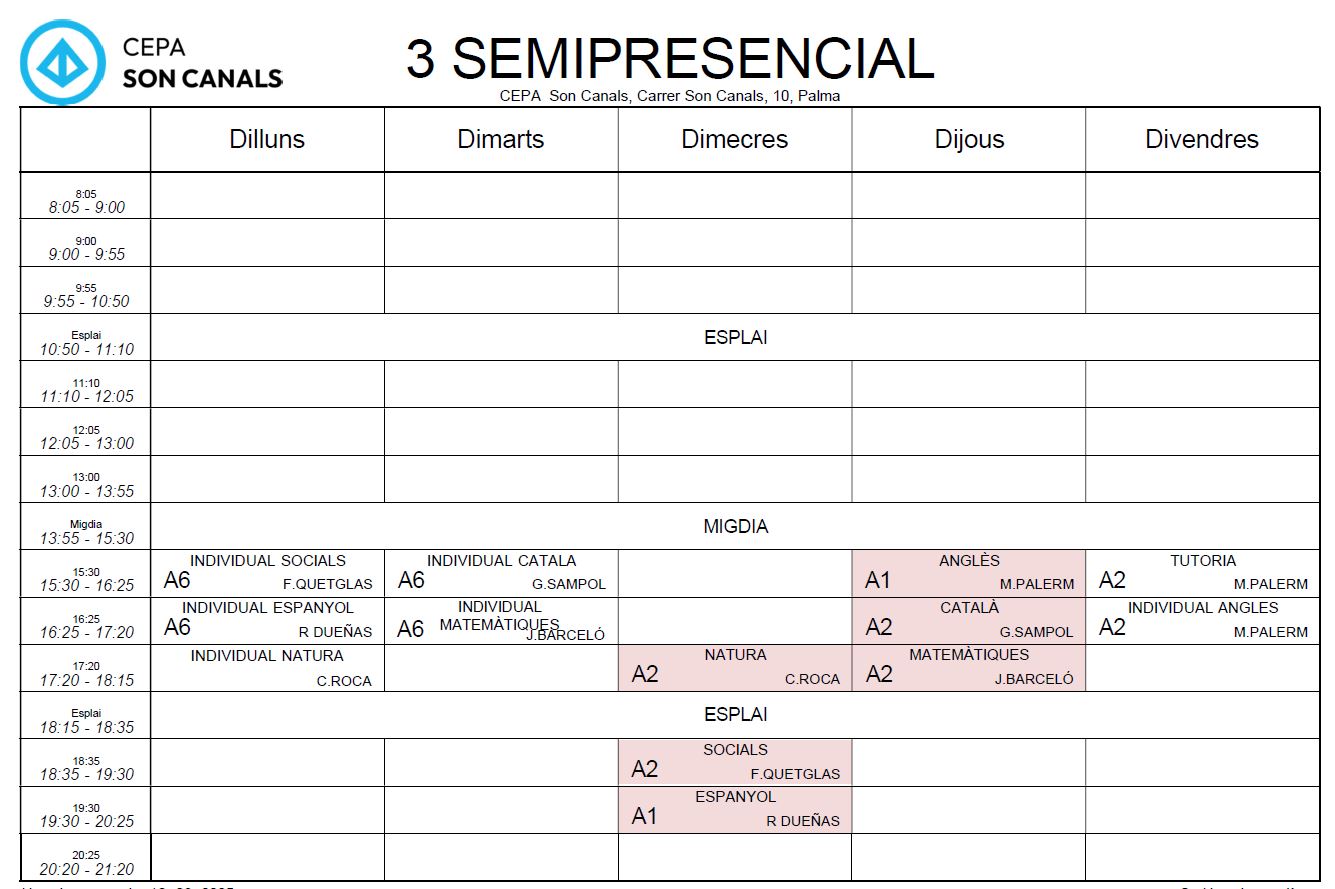Screen dimensions: 1335x889
Task: Click the 15:30 - 16:25 time slot
Action: (86, 580)
